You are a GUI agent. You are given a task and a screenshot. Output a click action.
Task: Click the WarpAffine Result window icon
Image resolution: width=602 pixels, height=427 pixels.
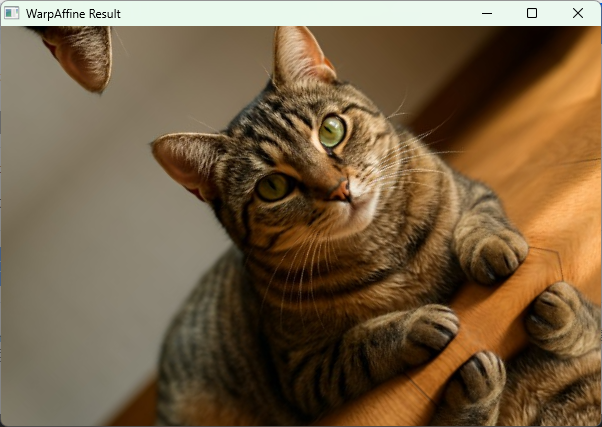(x=12, y=13)
